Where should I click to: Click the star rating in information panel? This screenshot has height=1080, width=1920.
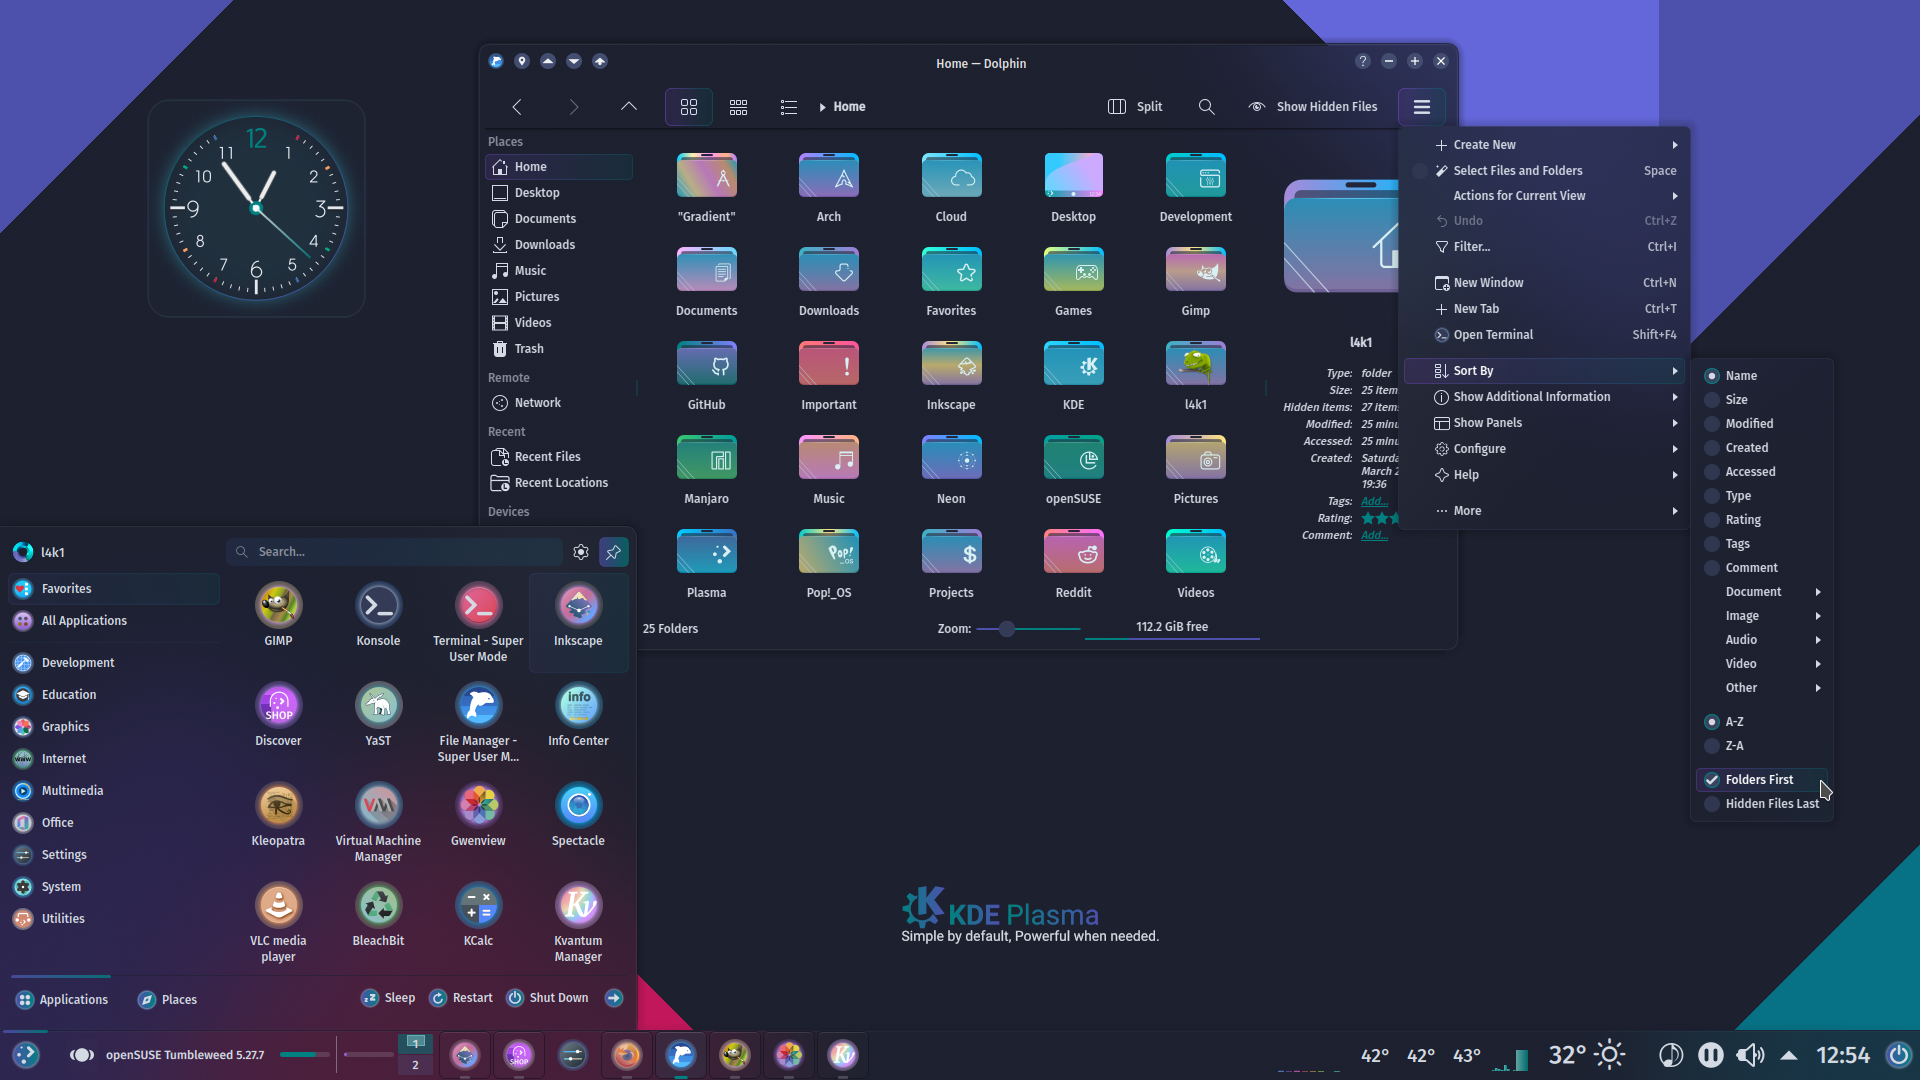coord(1380,519)
